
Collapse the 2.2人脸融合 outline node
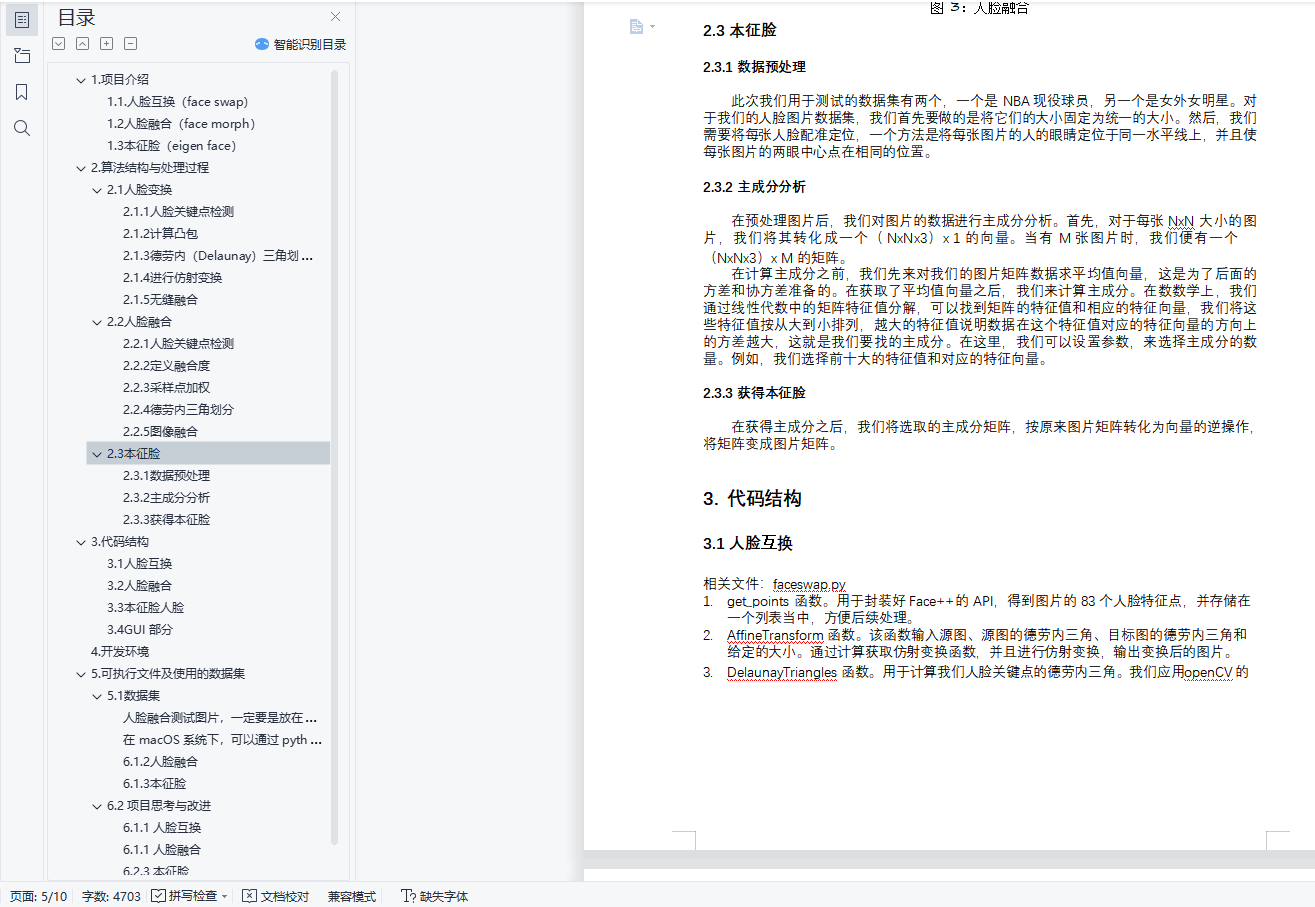pos(97,322)
